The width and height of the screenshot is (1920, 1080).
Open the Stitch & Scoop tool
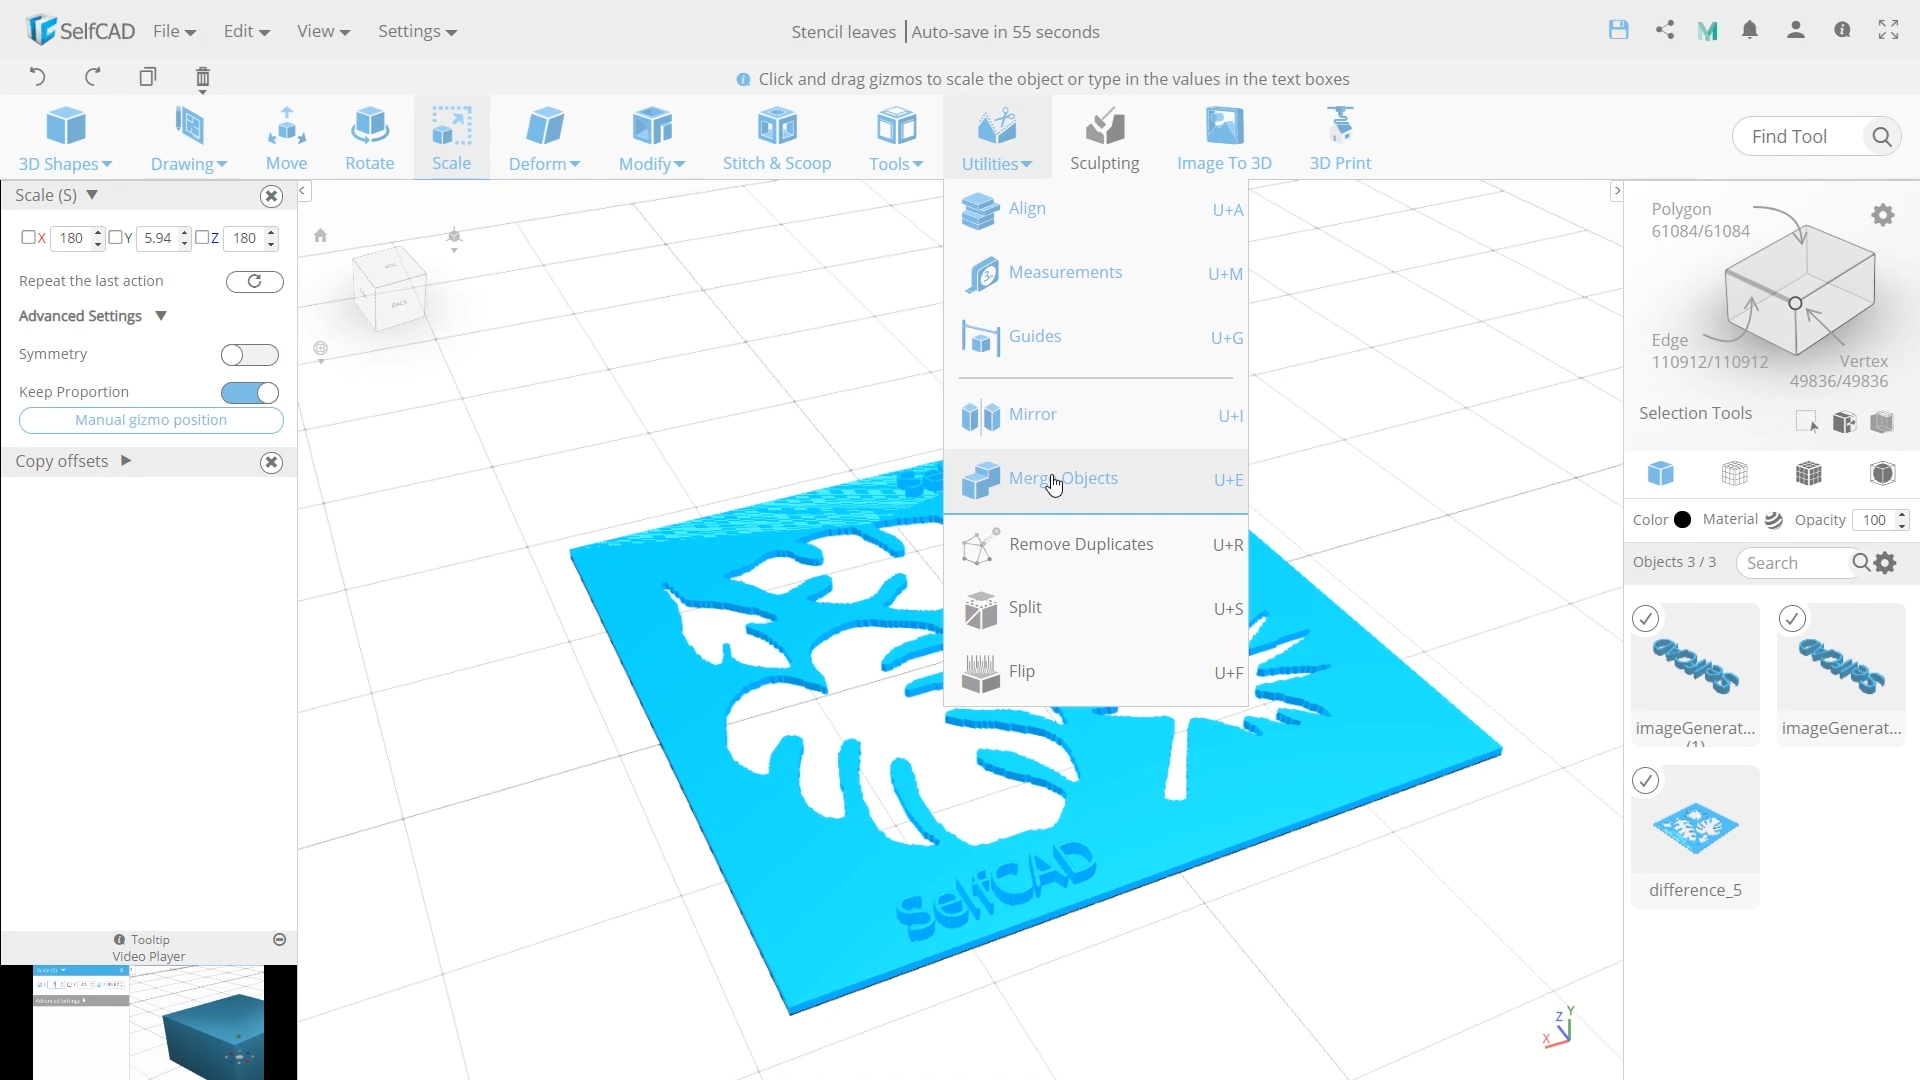coord(777,138)
